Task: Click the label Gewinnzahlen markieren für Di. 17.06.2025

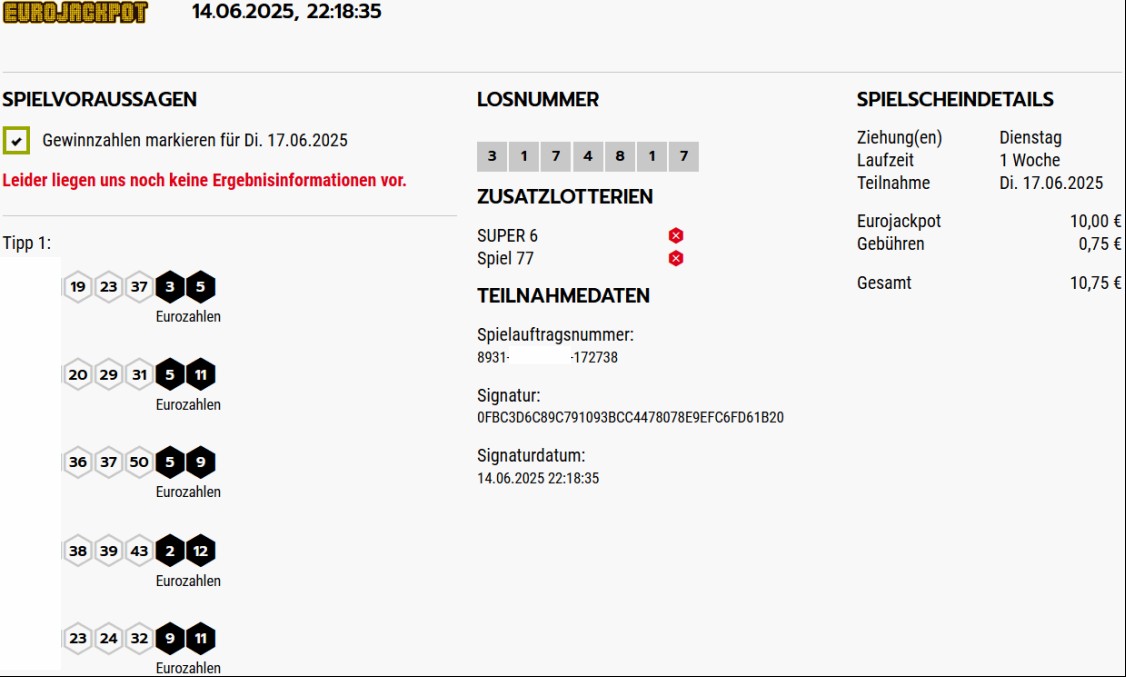Action: 195,140
